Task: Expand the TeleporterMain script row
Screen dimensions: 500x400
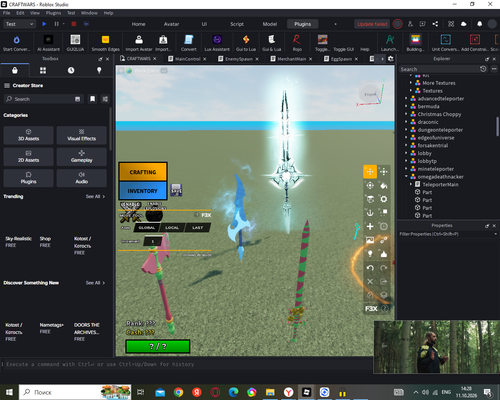Action: click(x=411, y=184)
